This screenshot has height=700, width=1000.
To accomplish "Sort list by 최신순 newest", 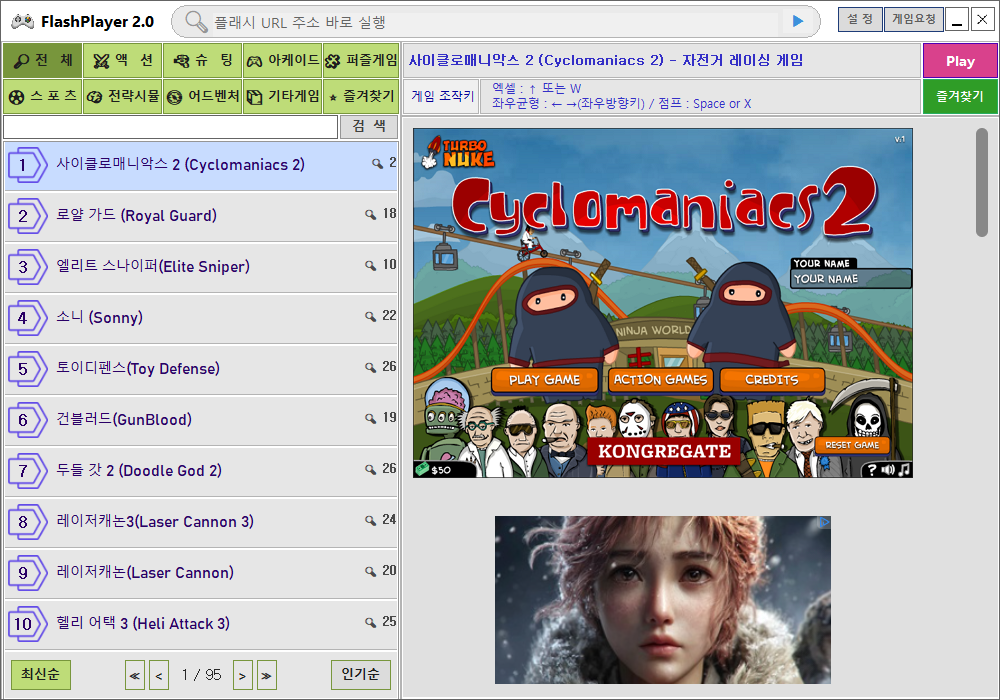I will [41, 674].
